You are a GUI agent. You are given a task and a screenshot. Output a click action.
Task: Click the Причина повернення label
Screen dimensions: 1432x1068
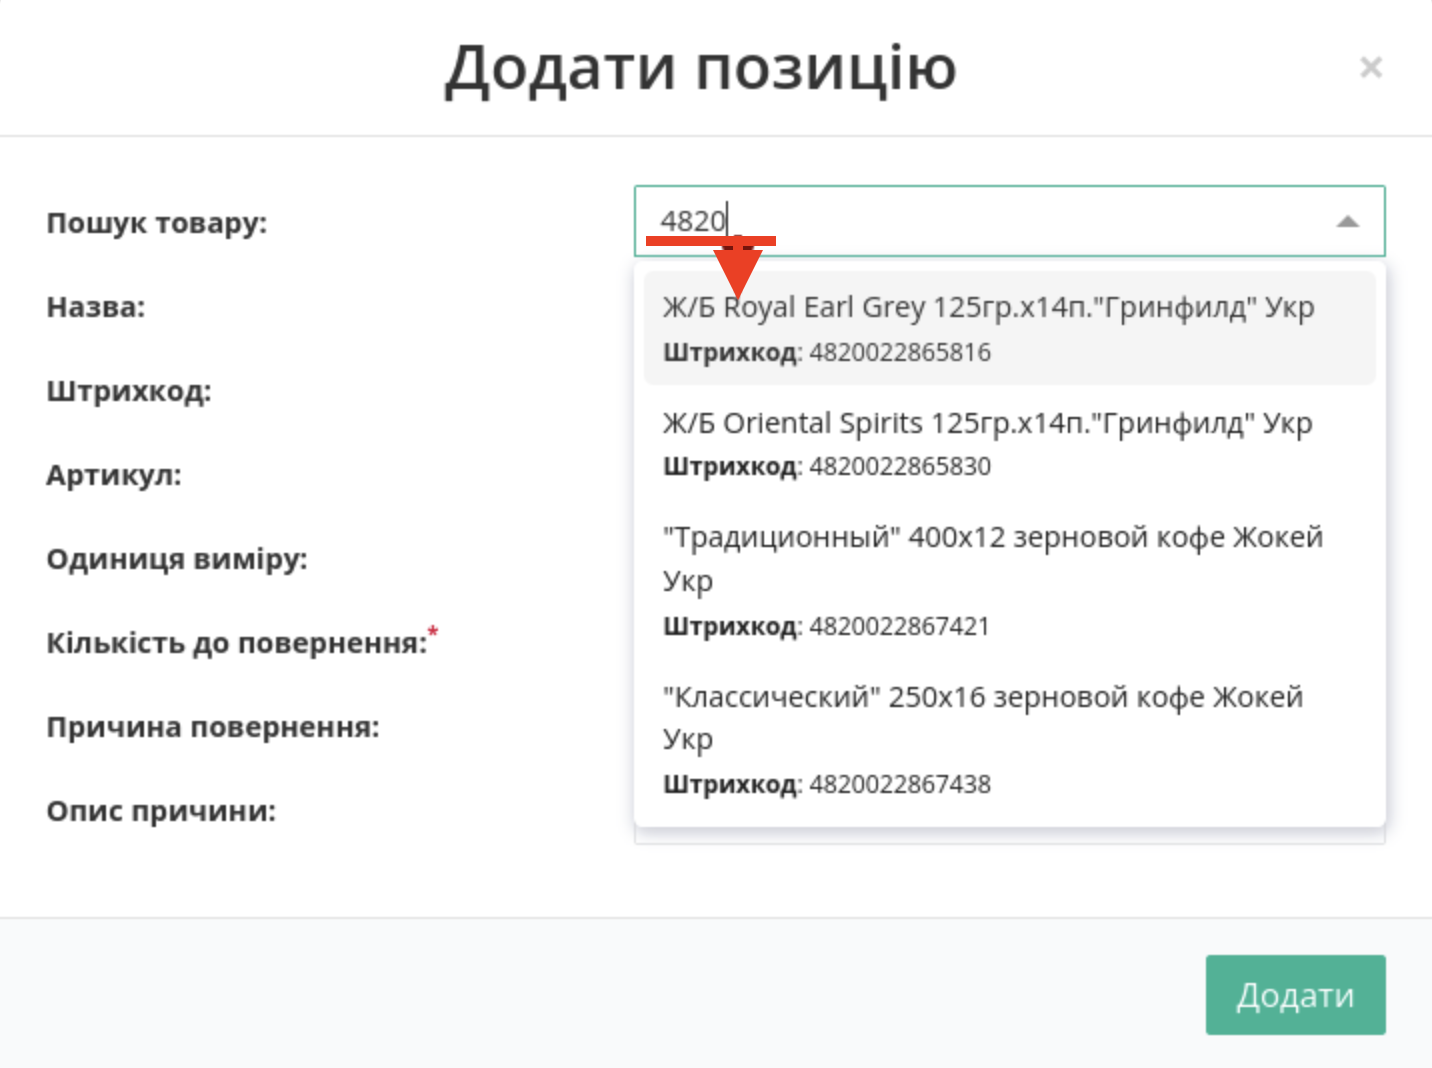(x=213, y=727)
